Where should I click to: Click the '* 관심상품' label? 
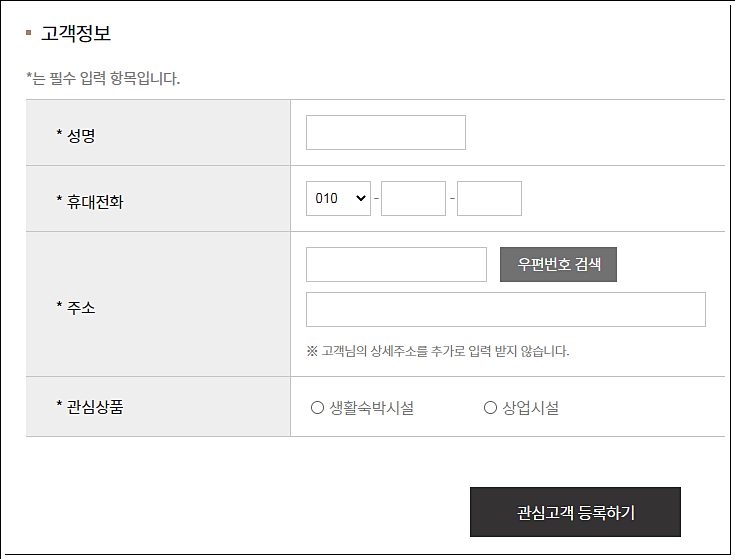click(x=90, y=406)
